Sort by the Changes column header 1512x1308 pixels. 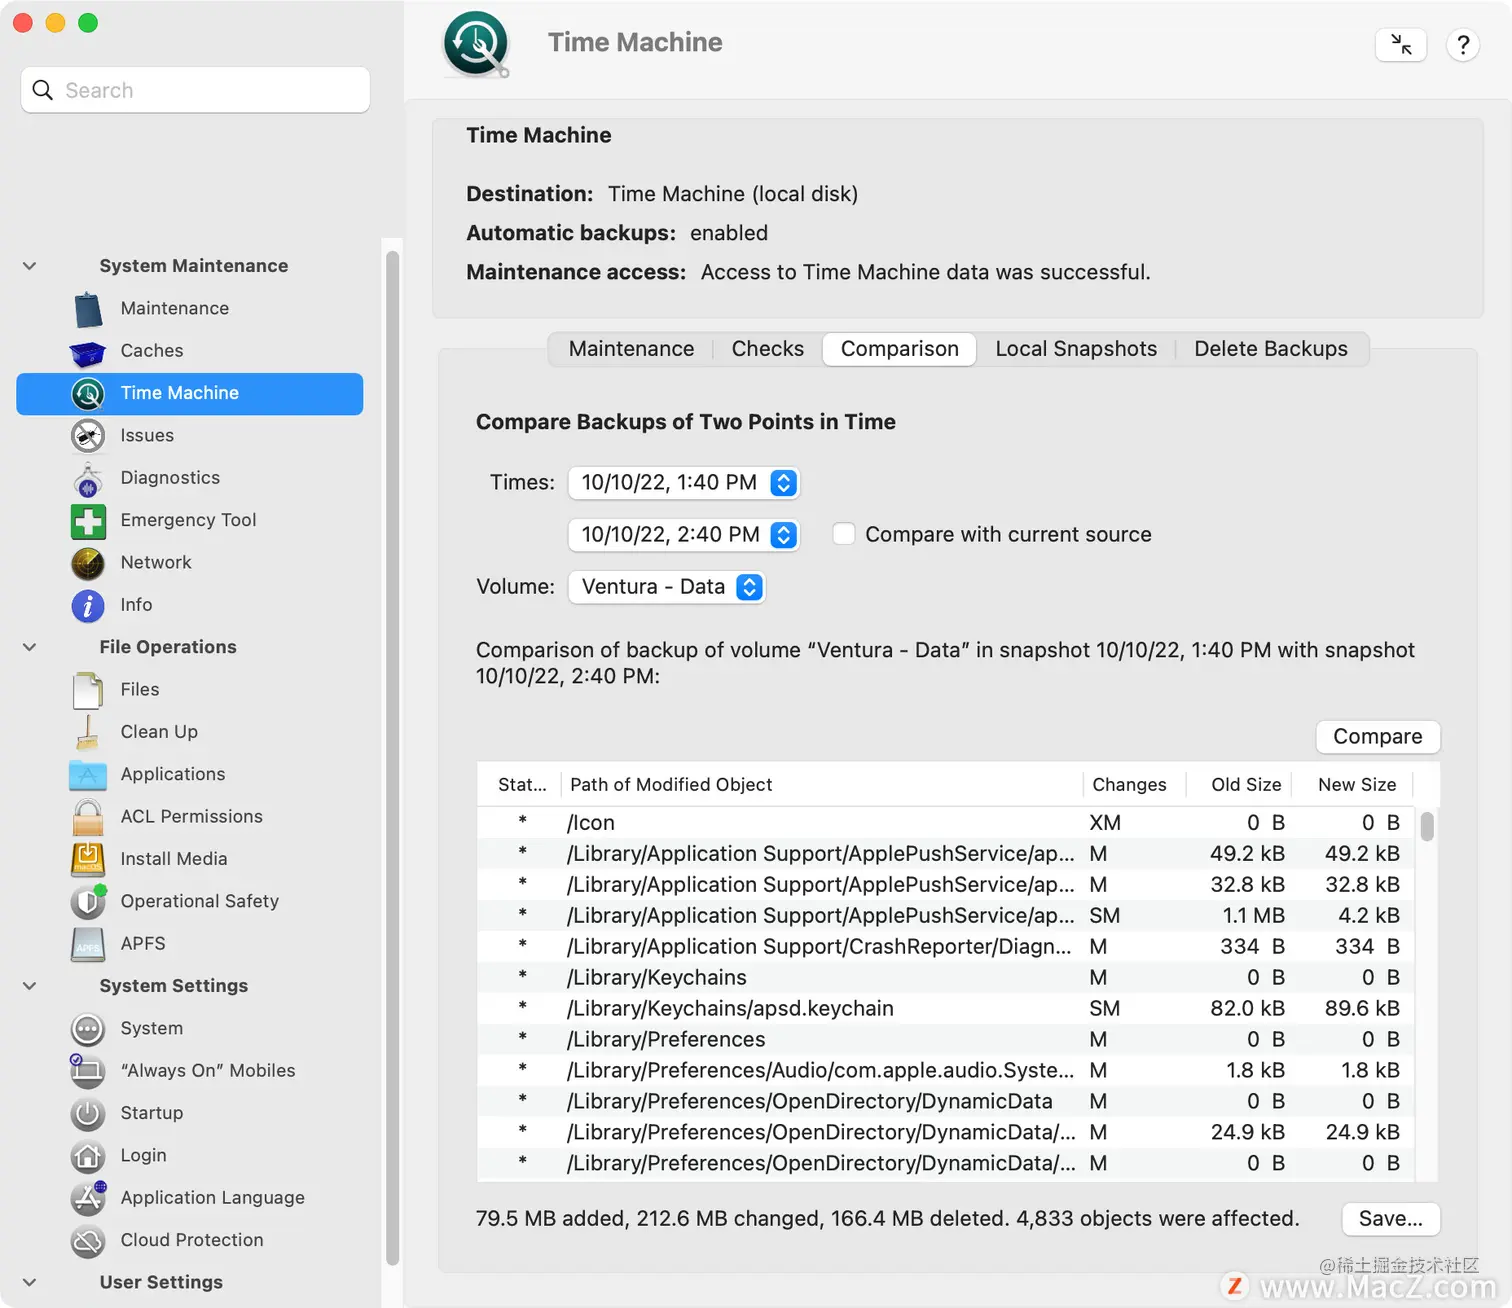click(1134, 785)
